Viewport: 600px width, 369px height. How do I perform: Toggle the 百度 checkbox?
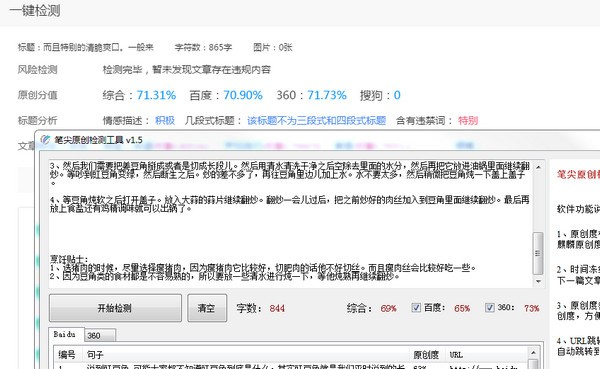tap(416, 307)
